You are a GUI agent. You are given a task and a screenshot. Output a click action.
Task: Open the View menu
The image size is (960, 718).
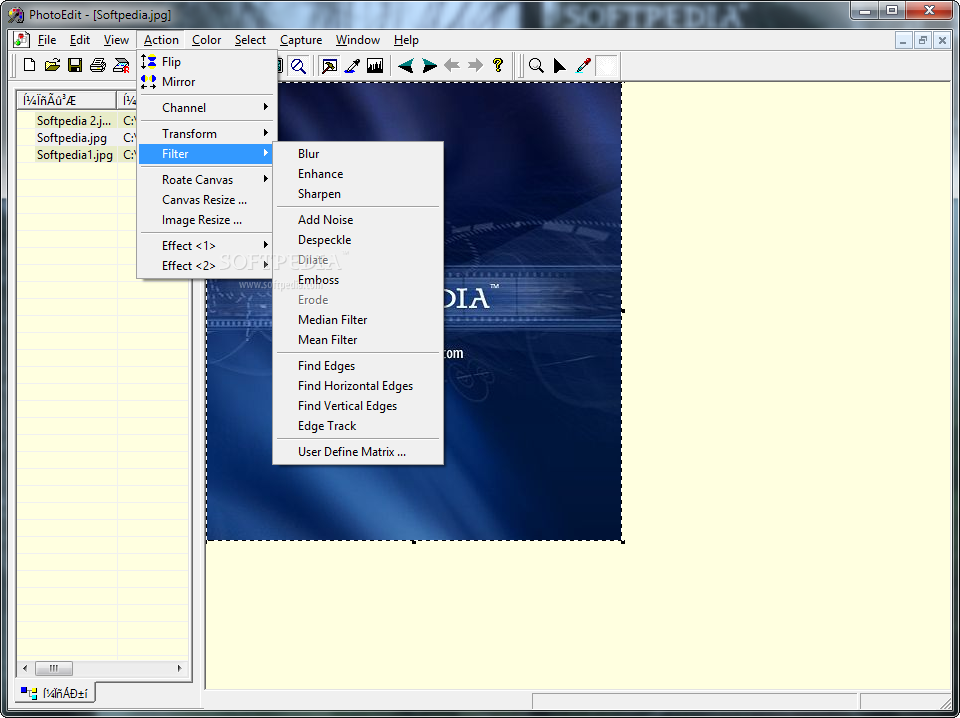pos(116,40)
